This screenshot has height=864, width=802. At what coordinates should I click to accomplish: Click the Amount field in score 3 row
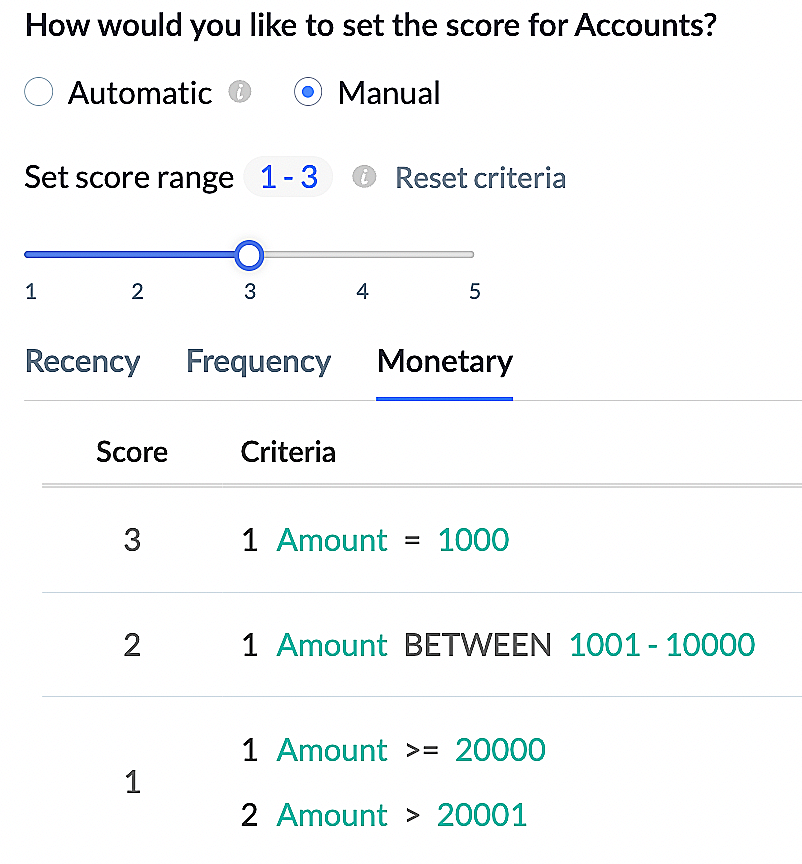click(x=332, y=540)
